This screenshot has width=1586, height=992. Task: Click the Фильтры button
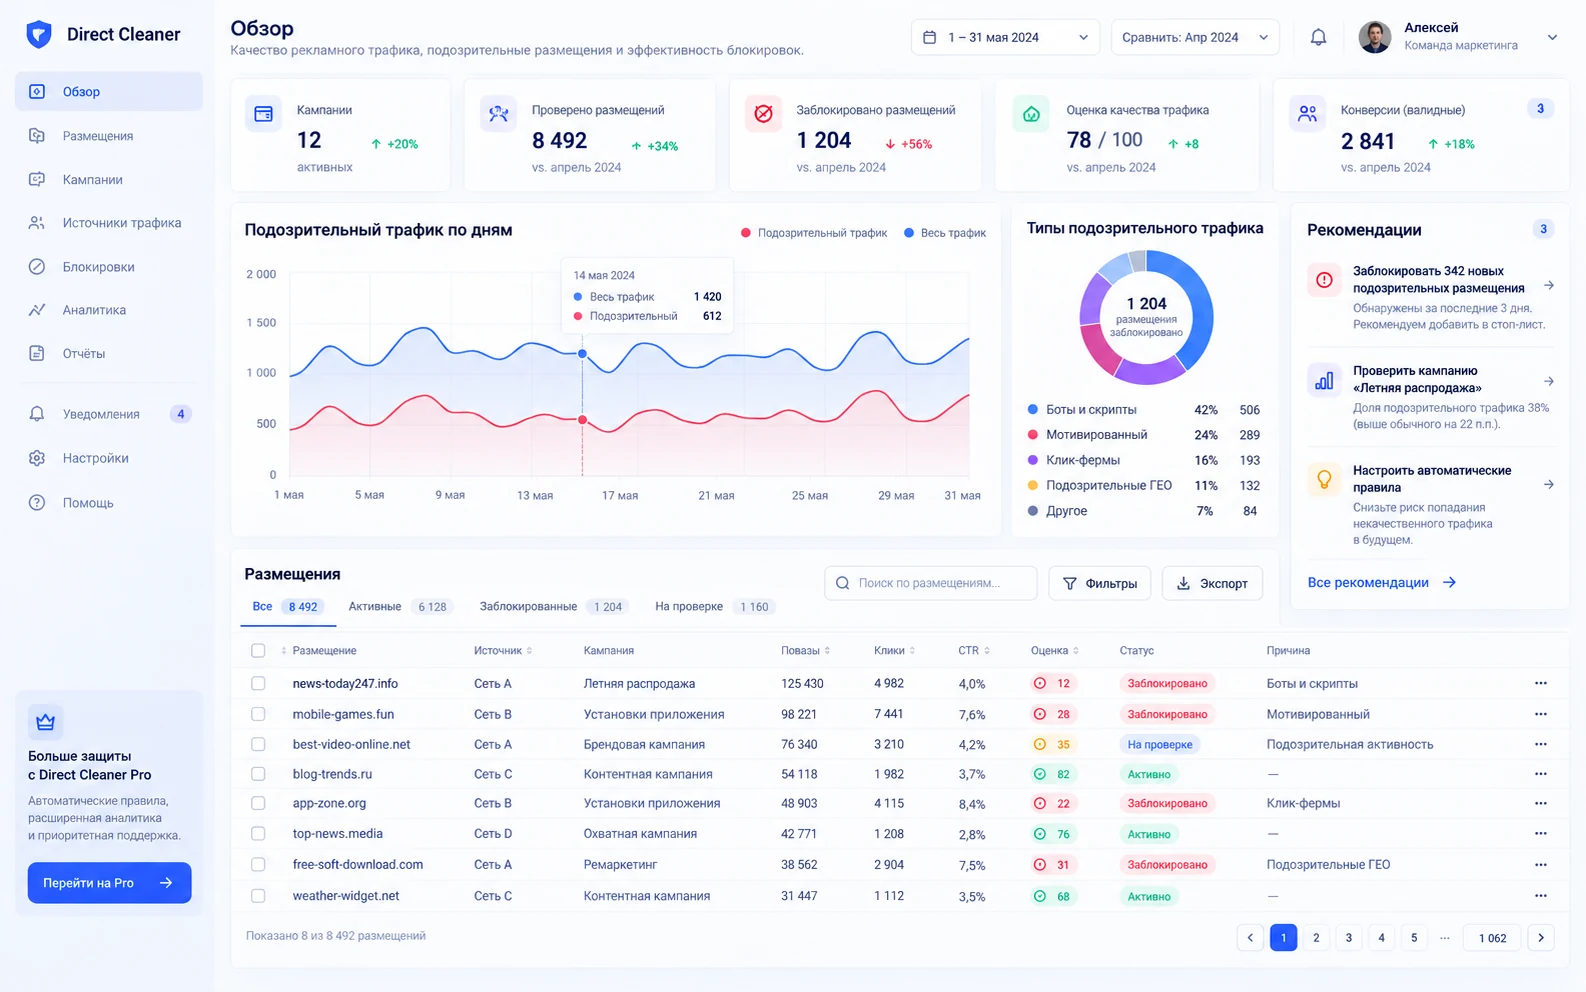click(x=1100, y=583)
